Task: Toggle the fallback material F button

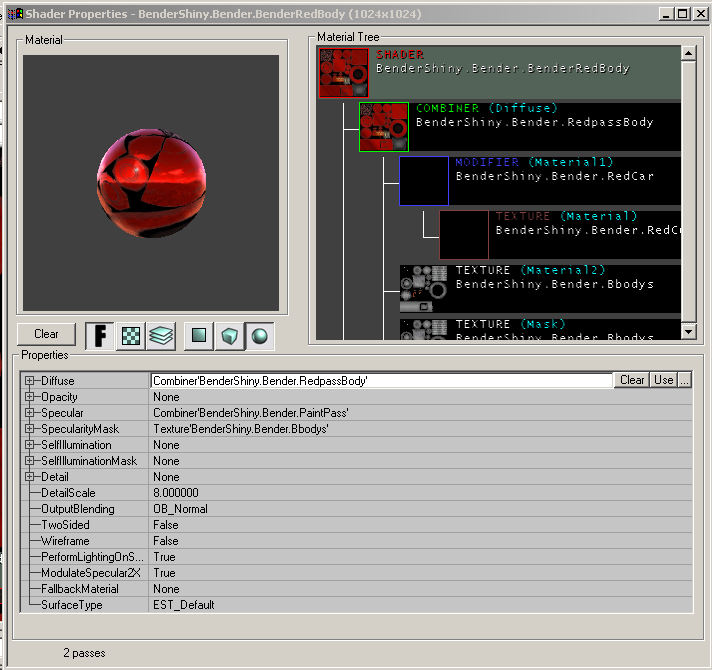Action: pyautogui.click(x=100, y=336)
